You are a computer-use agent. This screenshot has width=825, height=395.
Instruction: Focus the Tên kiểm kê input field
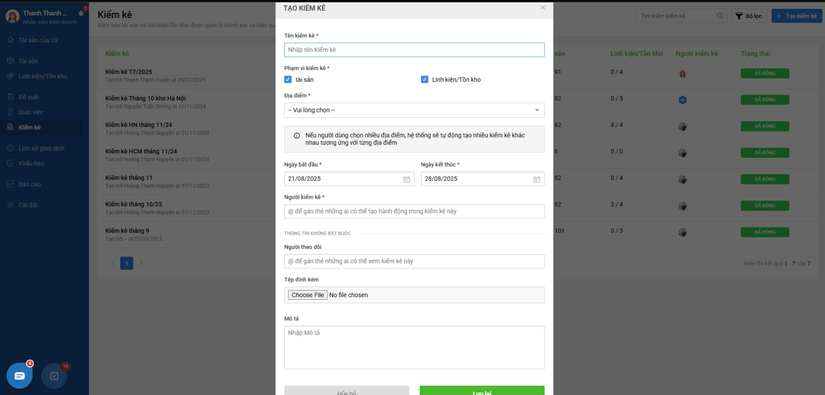point(414,50)
